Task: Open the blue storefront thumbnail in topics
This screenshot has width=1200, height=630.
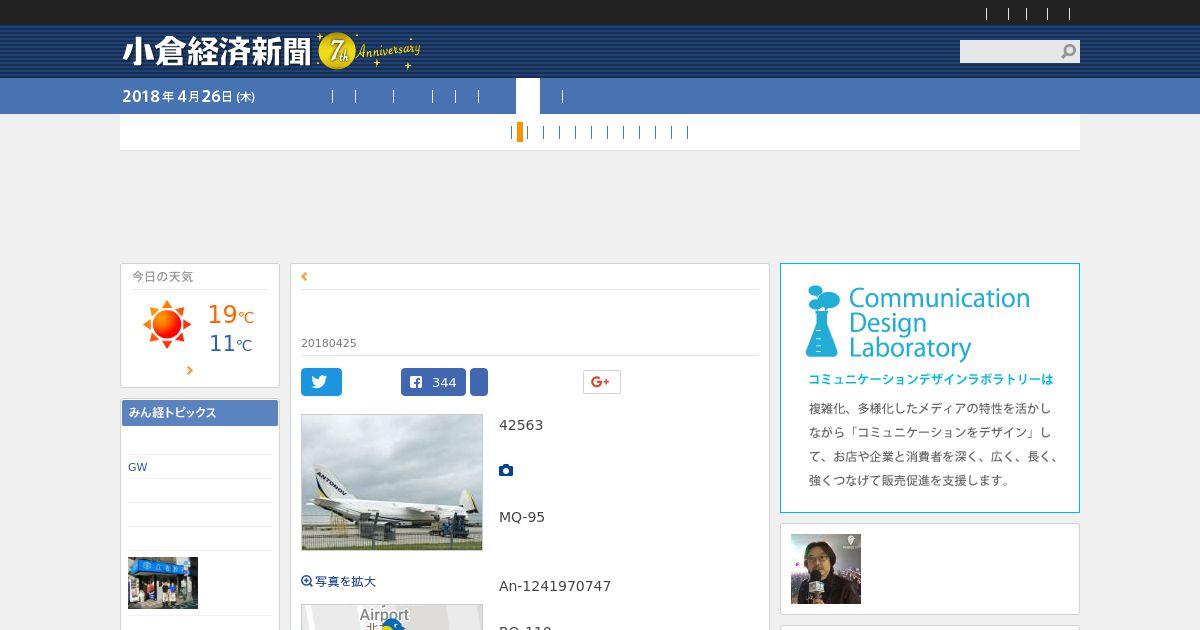Action: (x=163, y=583)
